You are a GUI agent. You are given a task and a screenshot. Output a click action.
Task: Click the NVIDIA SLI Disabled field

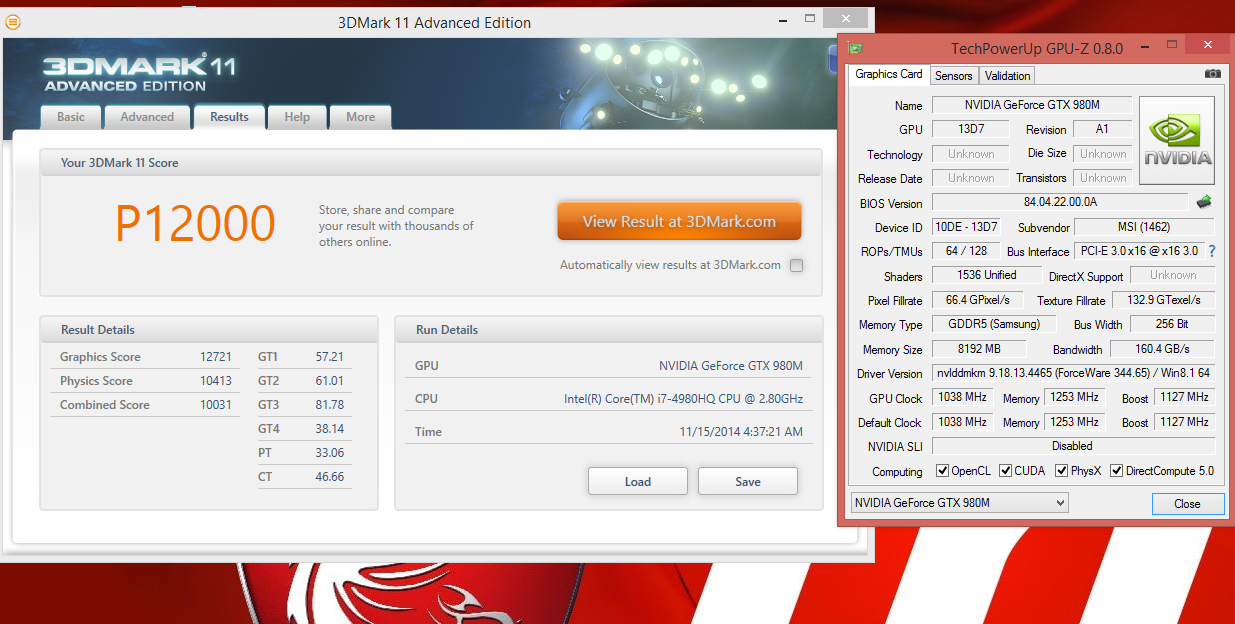(1073, 446)
